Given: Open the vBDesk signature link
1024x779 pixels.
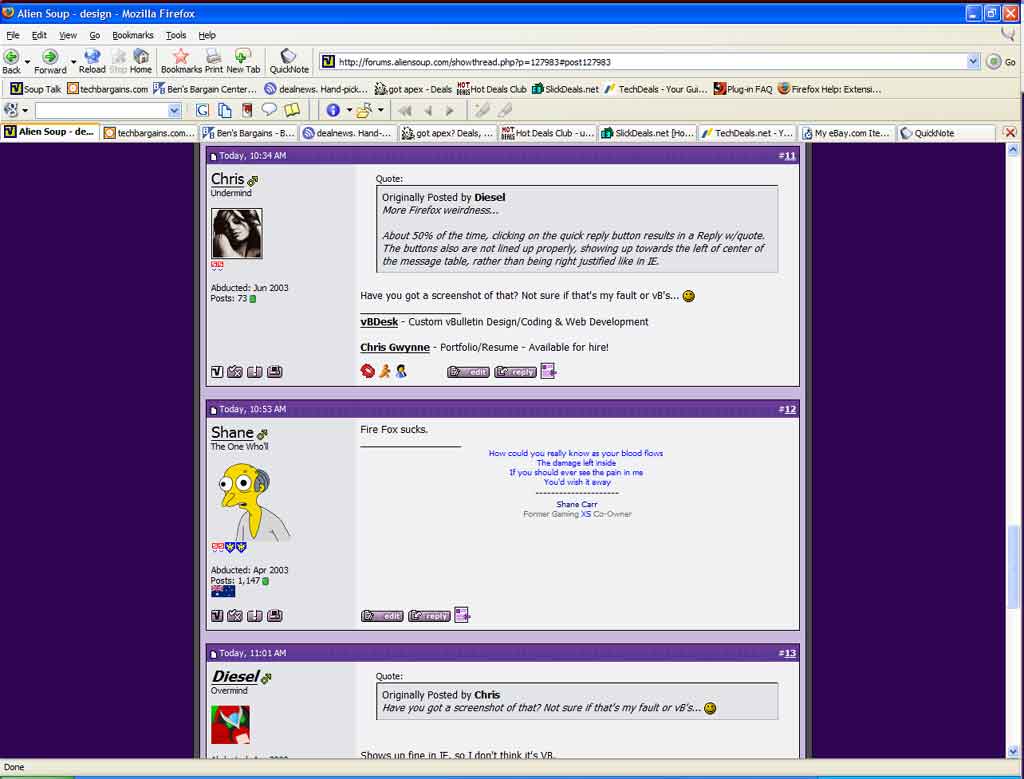Looking at the screenshot, I should pyautogui.click(x=379, y=321).
